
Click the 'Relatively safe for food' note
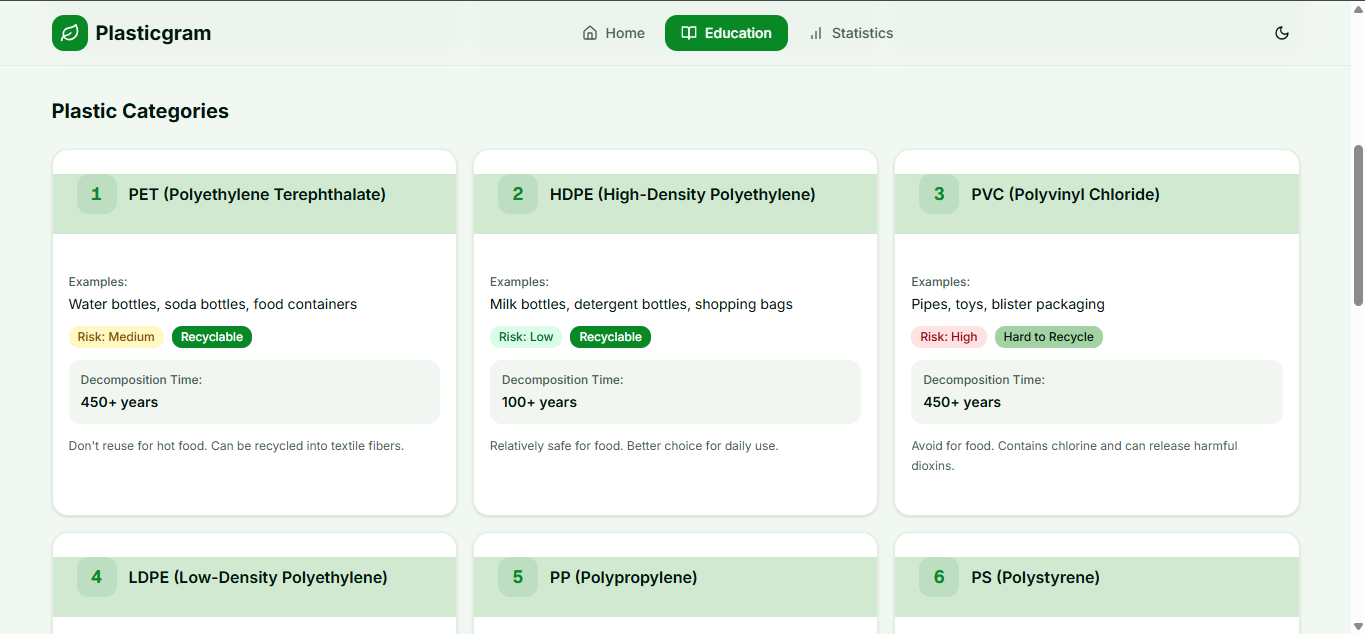634,446
